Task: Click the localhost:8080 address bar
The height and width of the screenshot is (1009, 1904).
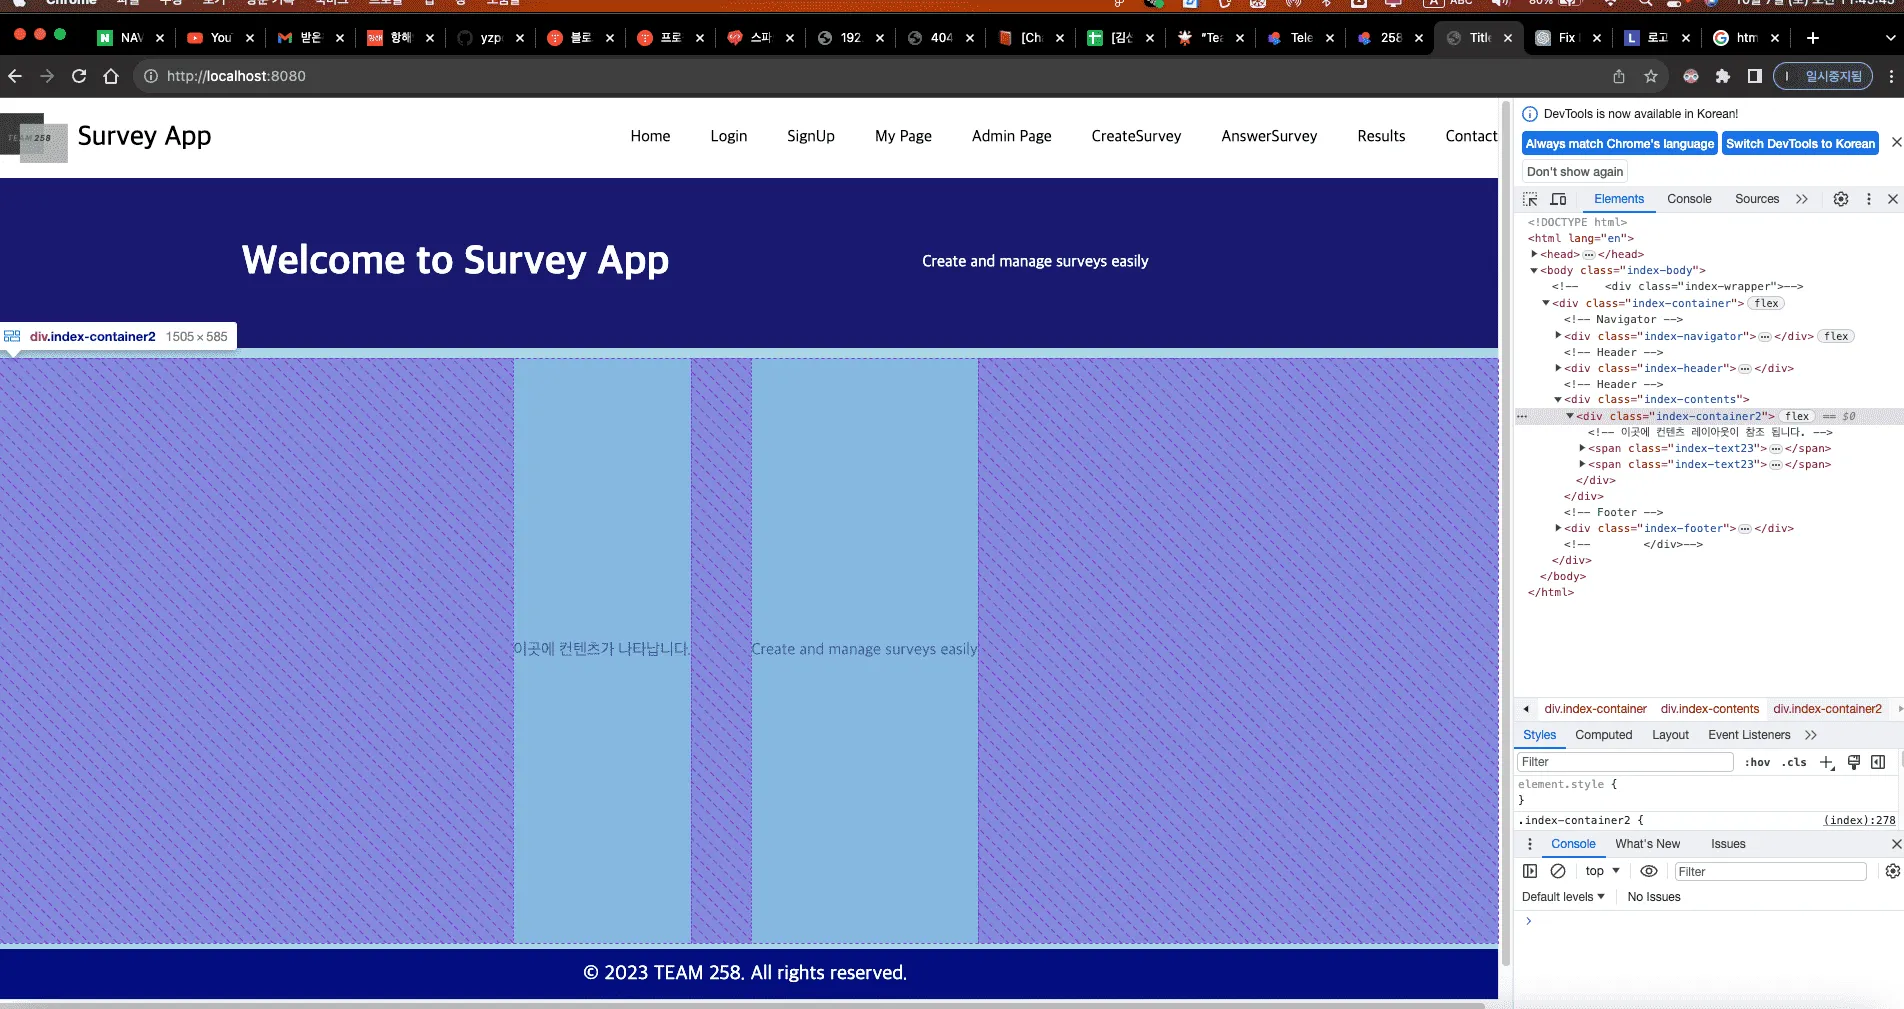Action: click(870, 76)
